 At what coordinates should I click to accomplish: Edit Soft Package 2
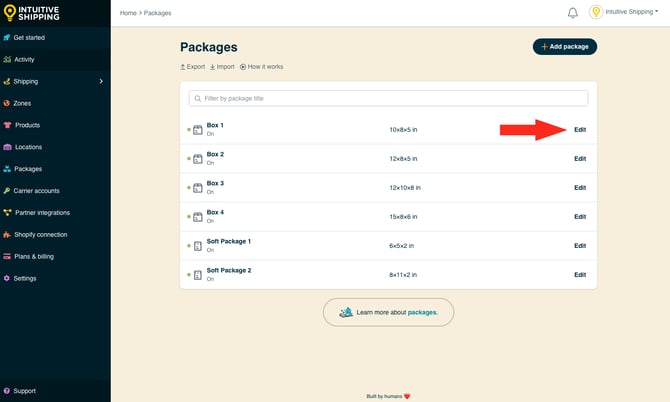[x=580, y=275]
